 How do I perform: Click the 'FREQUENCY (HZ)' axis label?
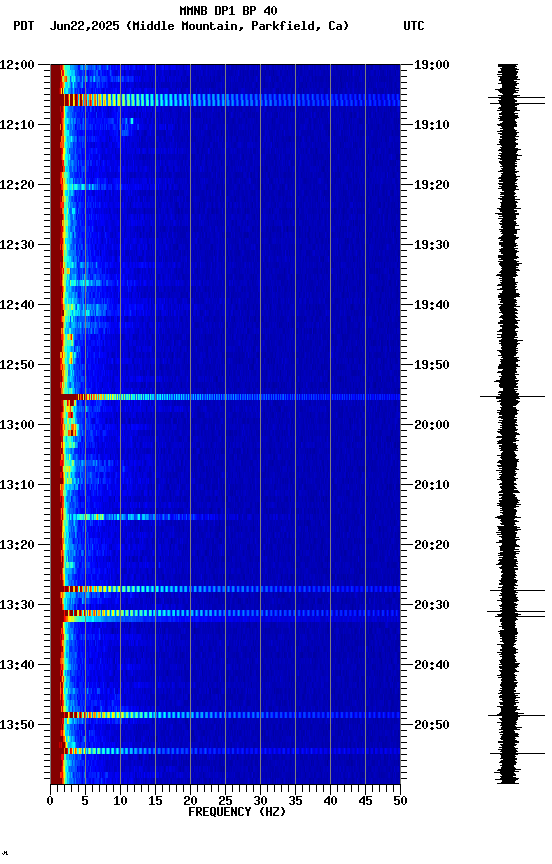pos(237,812)
